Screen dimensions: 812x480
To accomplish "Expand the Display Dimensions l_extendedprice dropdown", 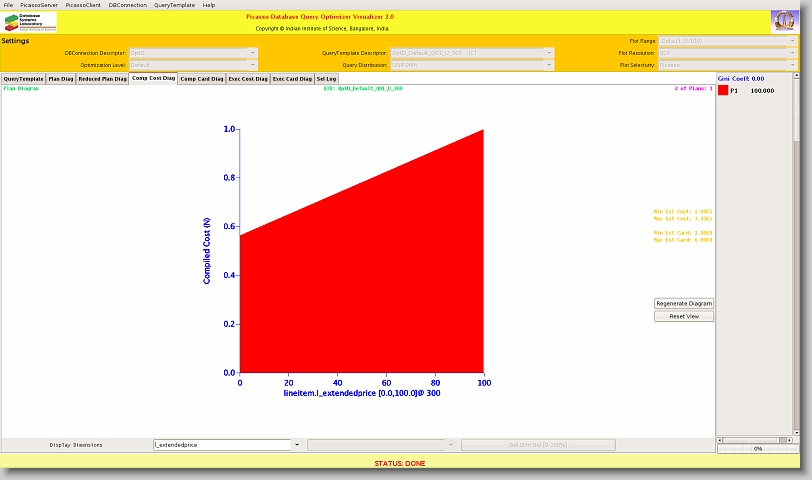I will (x=297, y=444).
